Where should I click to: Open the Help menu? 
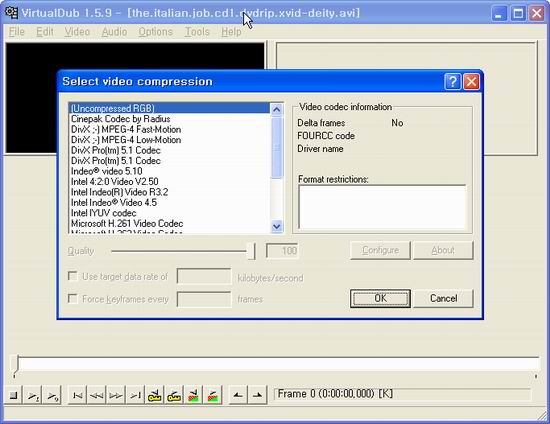(x=231, y=32)
